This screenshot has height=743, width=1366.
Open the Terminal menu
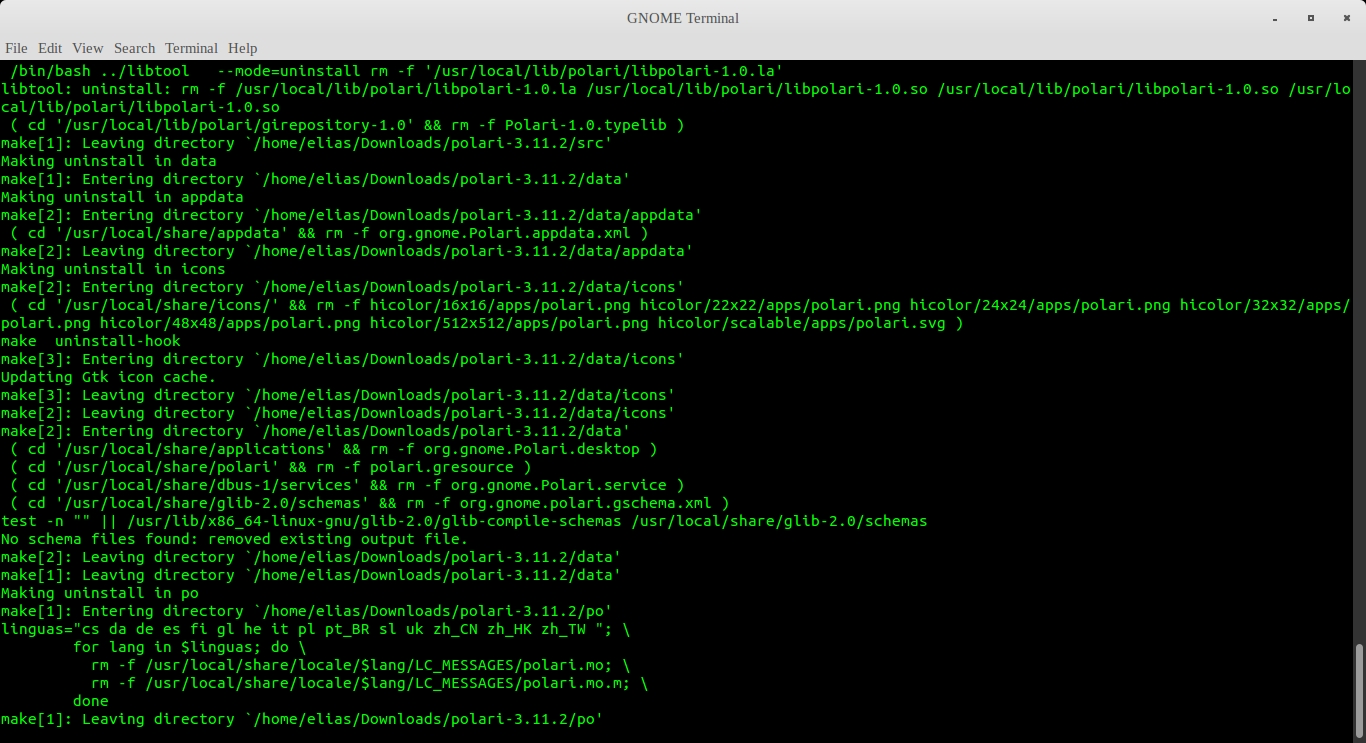pyautogui.click(x=191, y=48)
